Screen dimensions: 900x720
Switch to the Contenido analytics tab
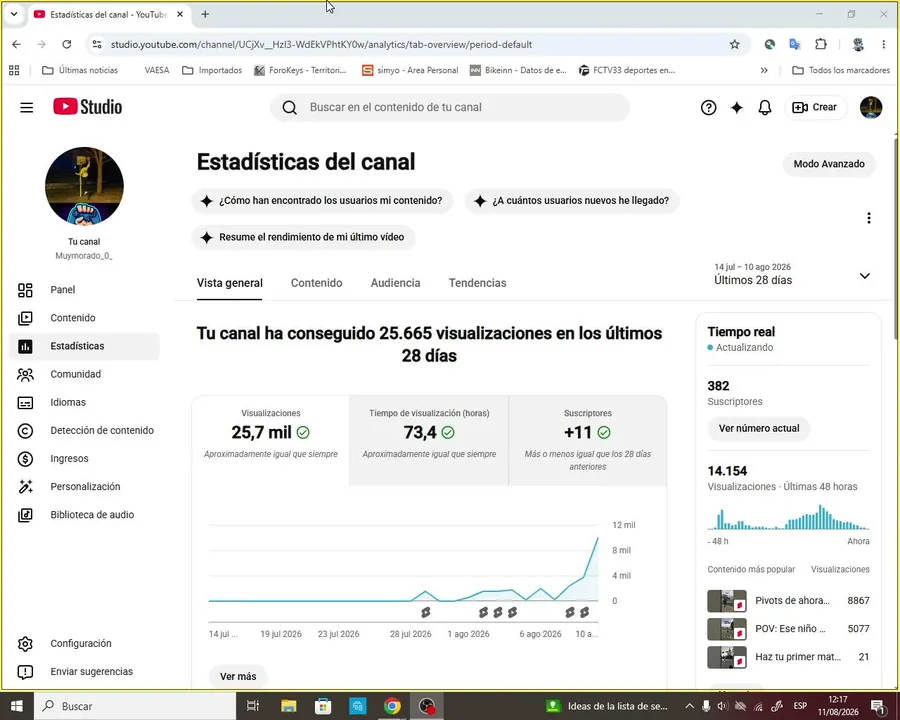pos(316,283)
